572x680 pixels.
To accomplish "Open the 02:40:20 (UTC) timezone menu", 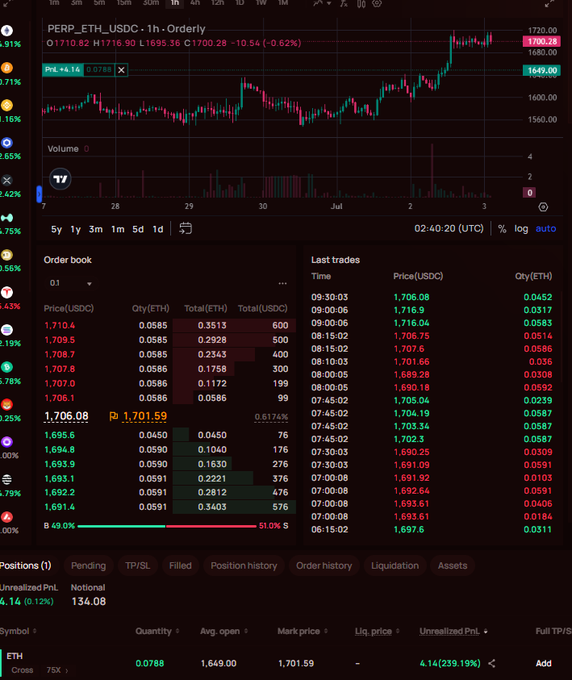I will [x=449, y=229].
